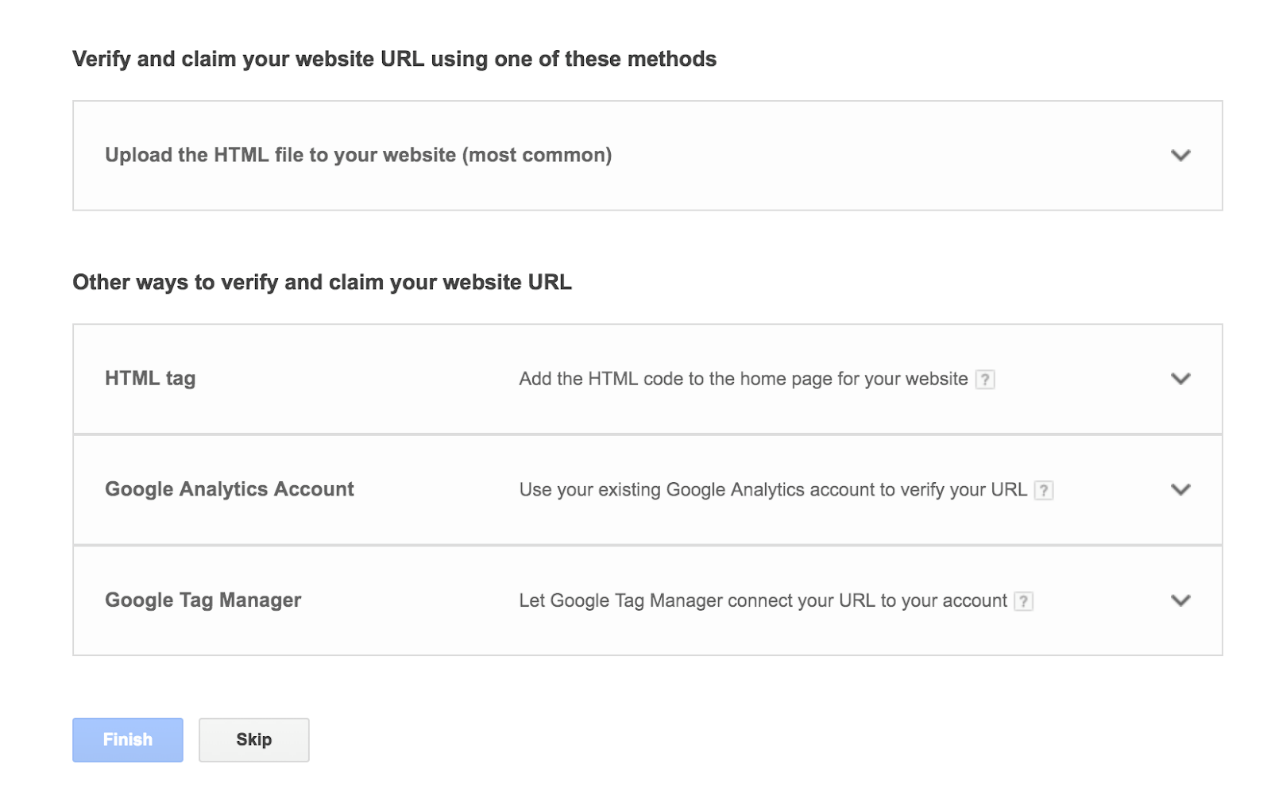Screen dimensions: 1271x787
Task: Open help tooltip icon for Google Tag Manager
Action: coord(1023,602)
